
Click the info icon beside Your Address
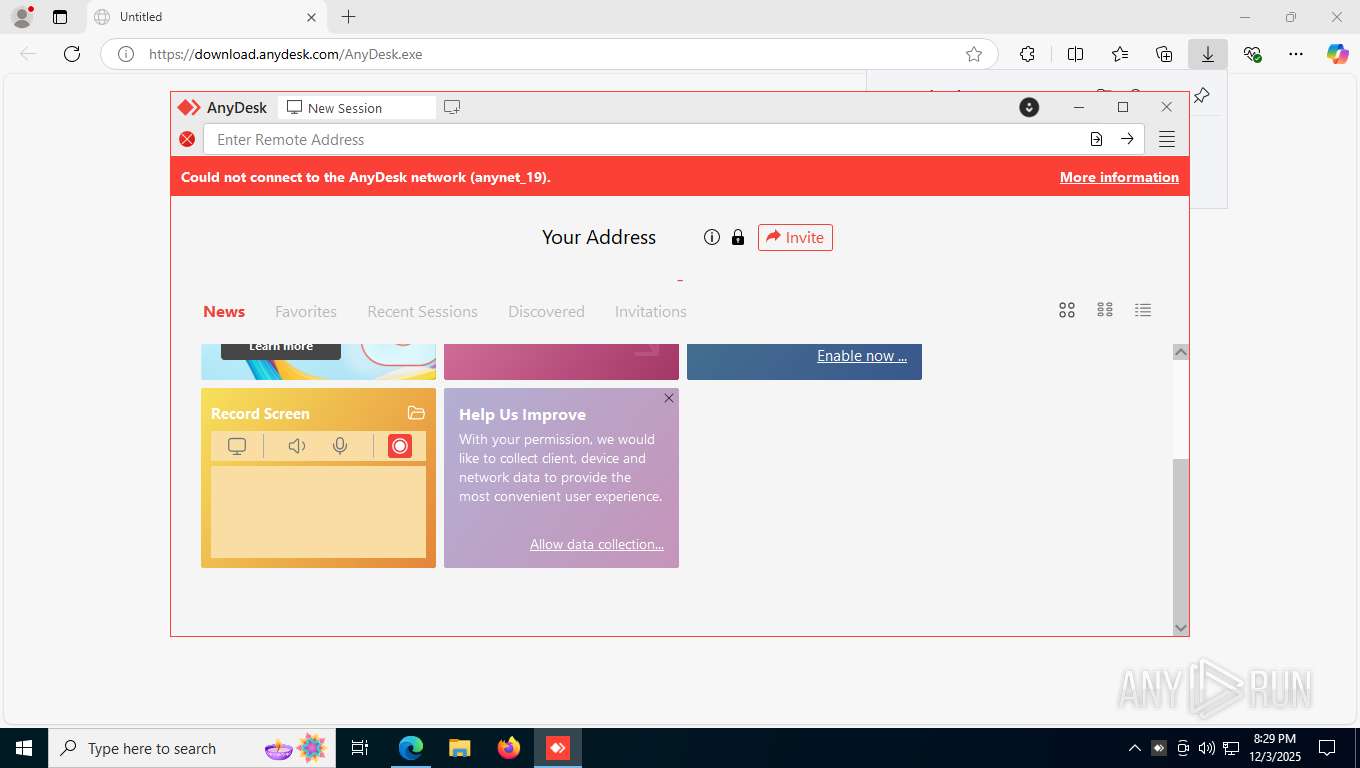pos(712,237)
